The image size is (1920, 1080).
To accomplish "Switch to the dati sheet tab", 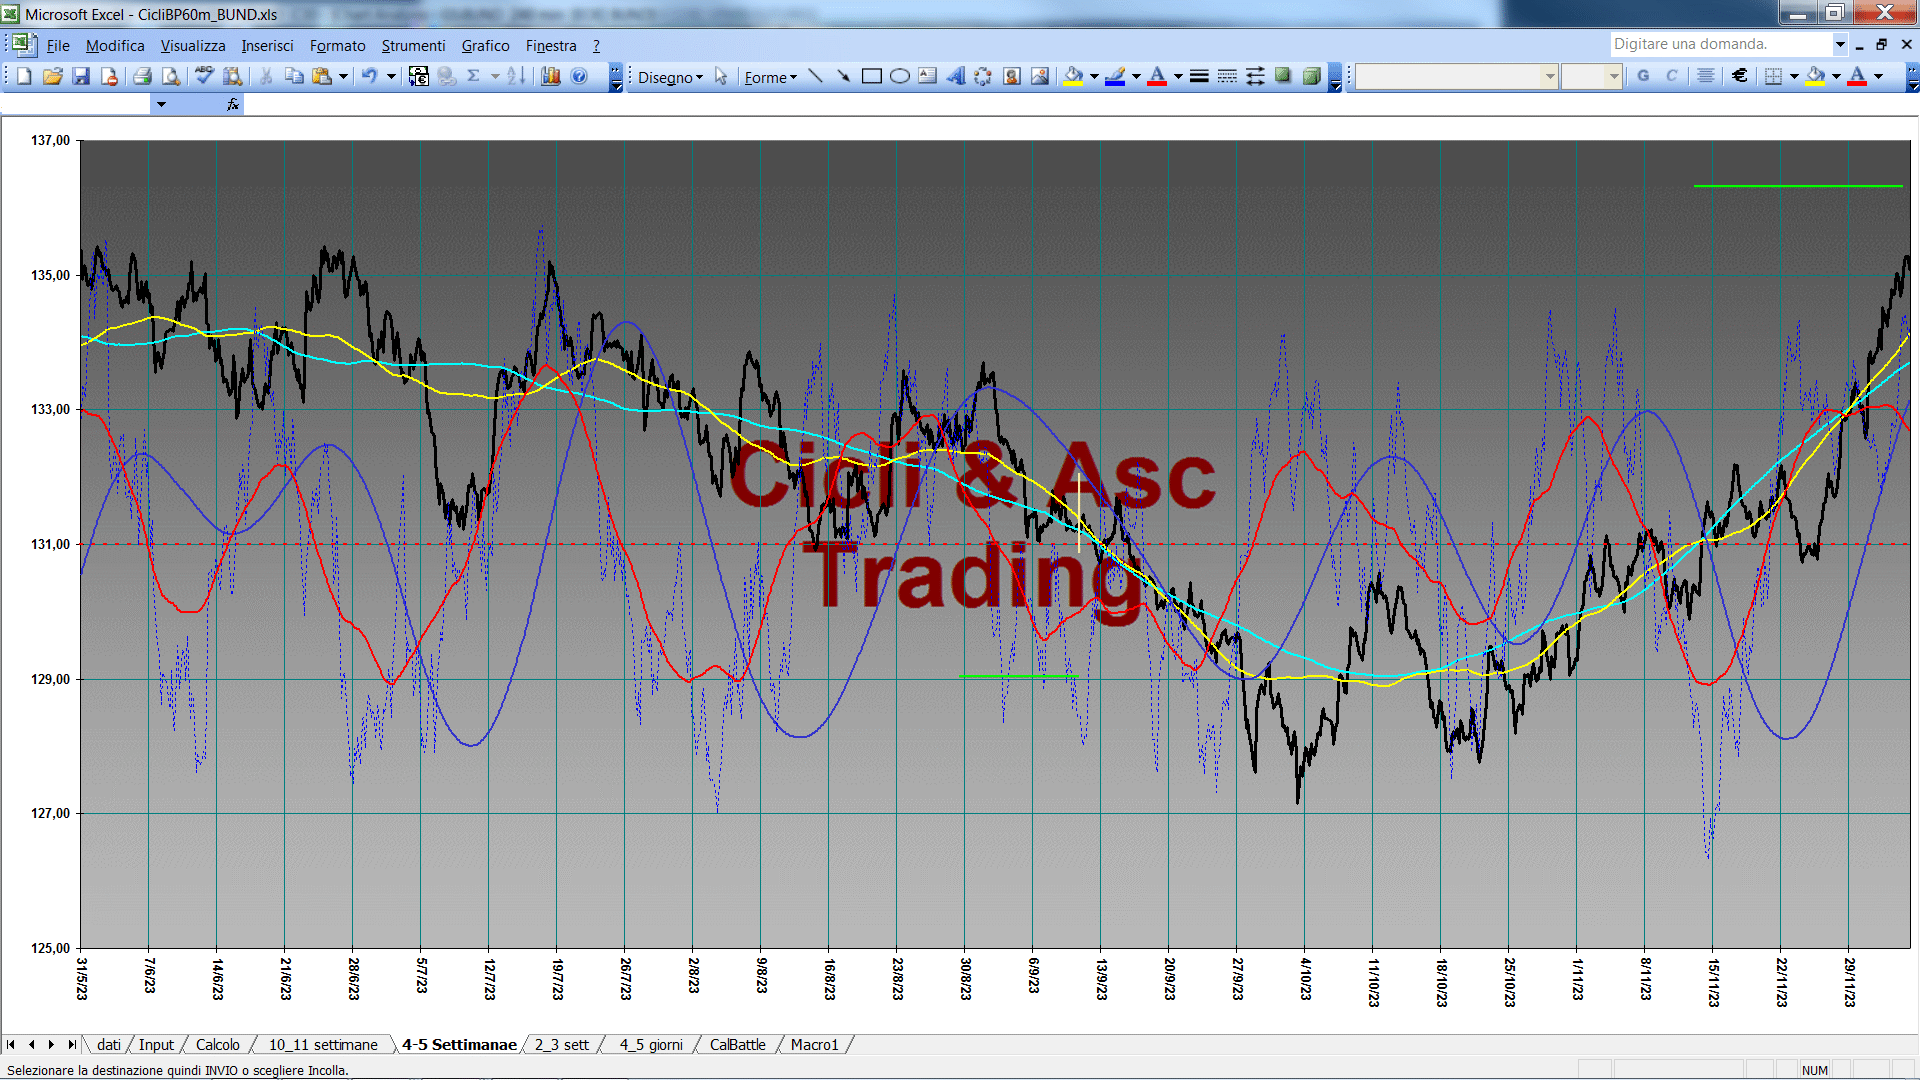I will coord(109,1044).
